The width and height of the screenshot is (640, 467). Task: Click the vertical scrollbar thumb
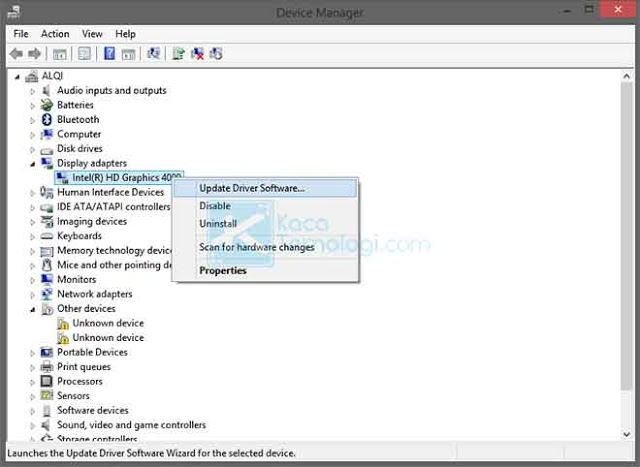pyautogui.click(x=627, y=236)
